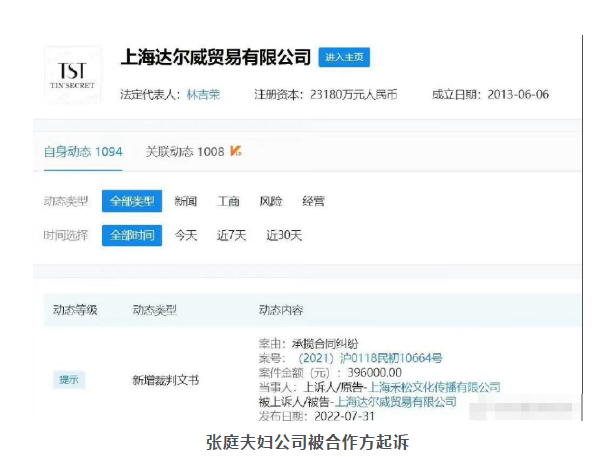Click the orange K icon beside 关联动态

[236, 151]
